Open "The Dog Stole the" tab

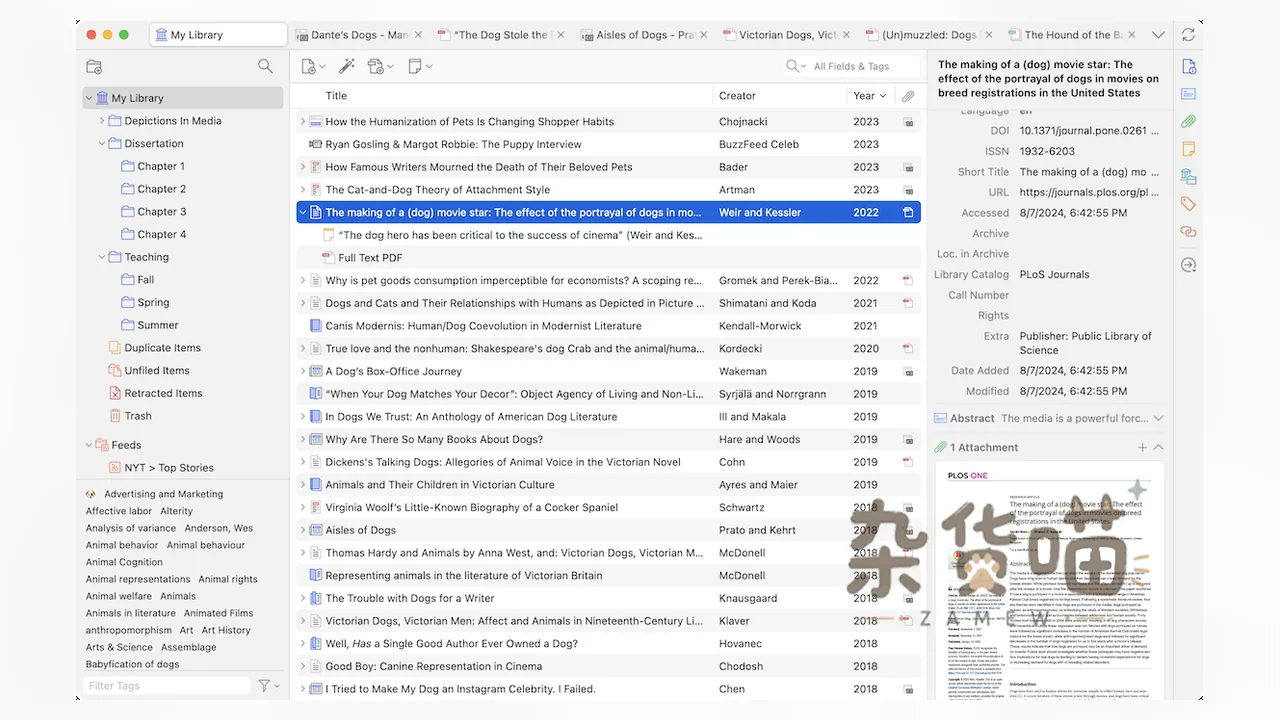click(x=501, y=35)
